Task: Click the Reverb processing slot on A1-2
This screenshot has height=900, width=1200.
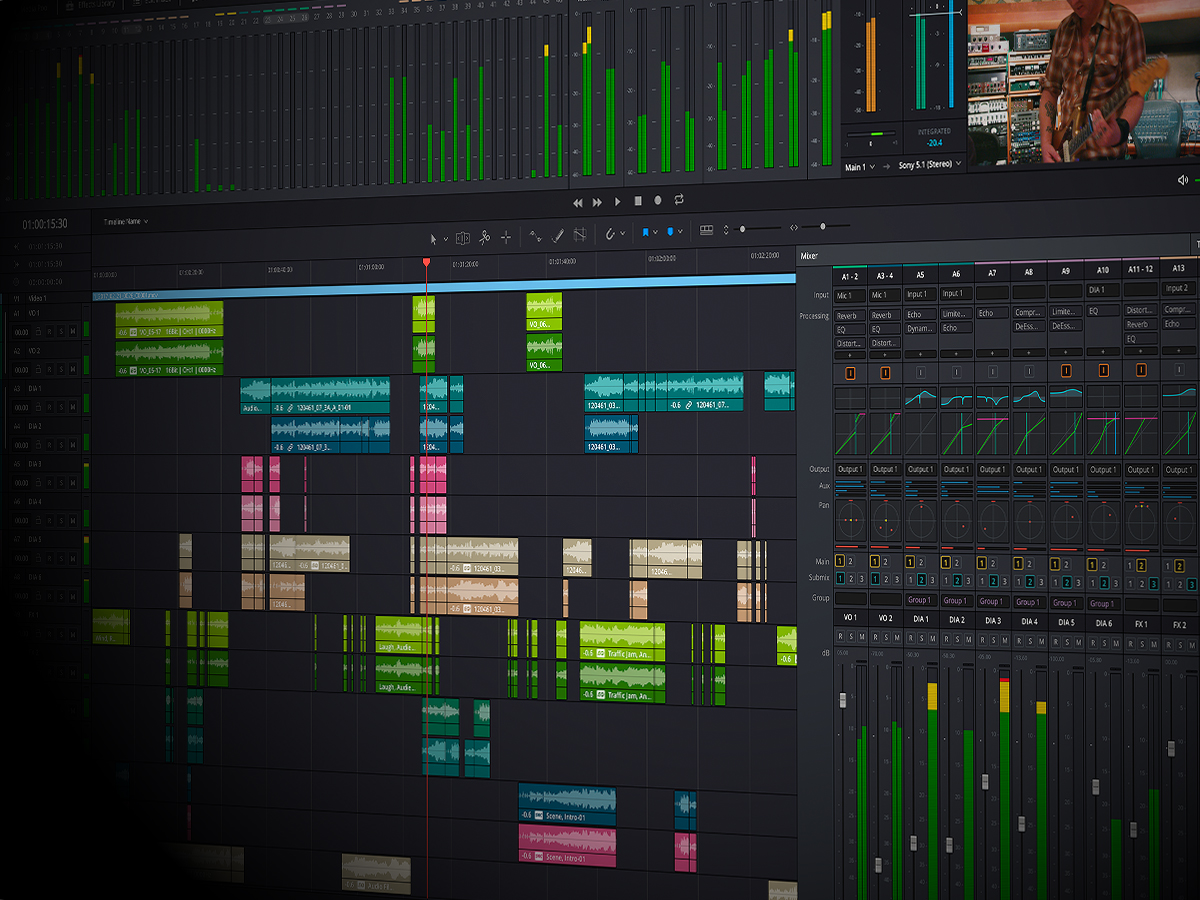Action: (851, 314)
